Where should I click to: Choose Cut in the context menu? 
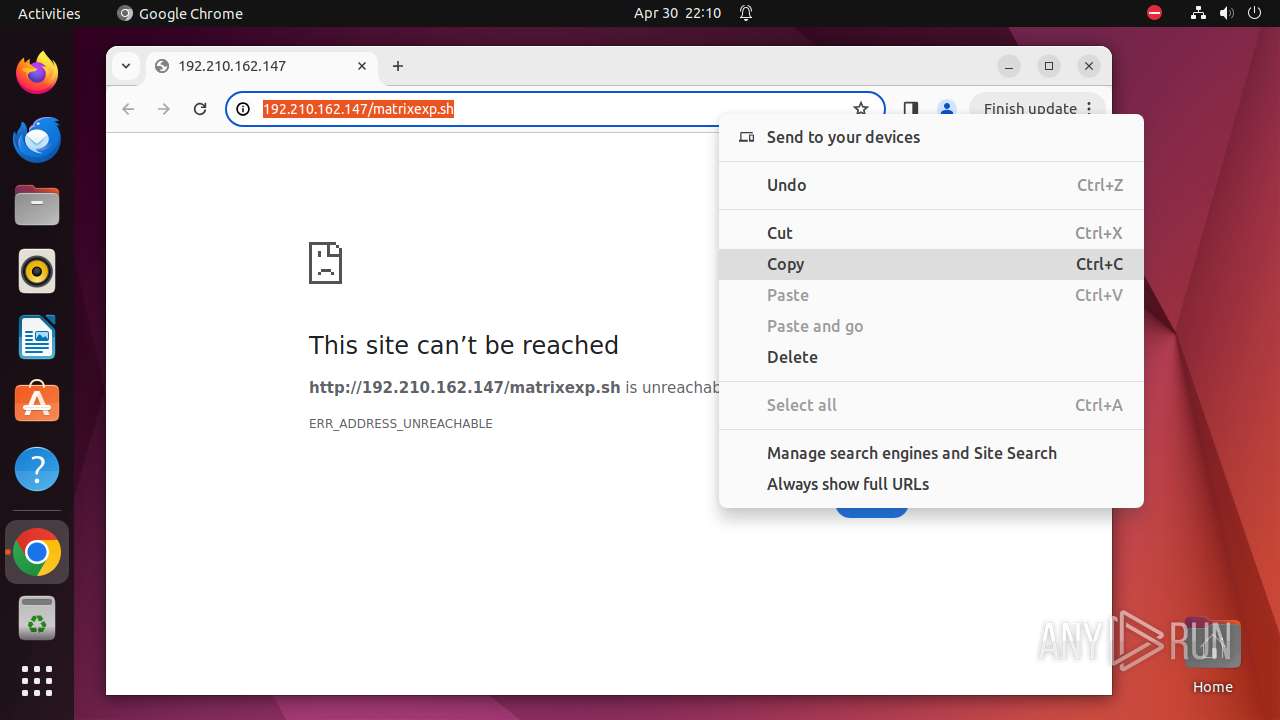tap(931, 233)
